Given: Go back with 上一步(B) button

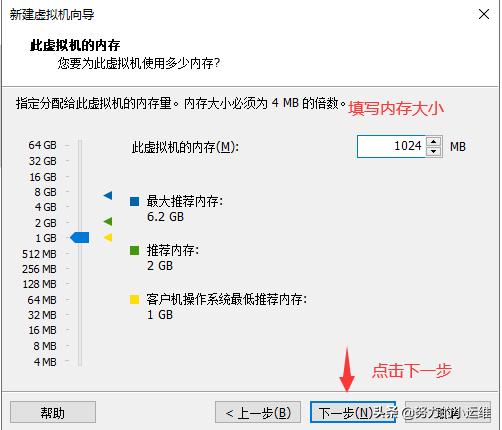Looking at the screenshot, I should point(258,412).
